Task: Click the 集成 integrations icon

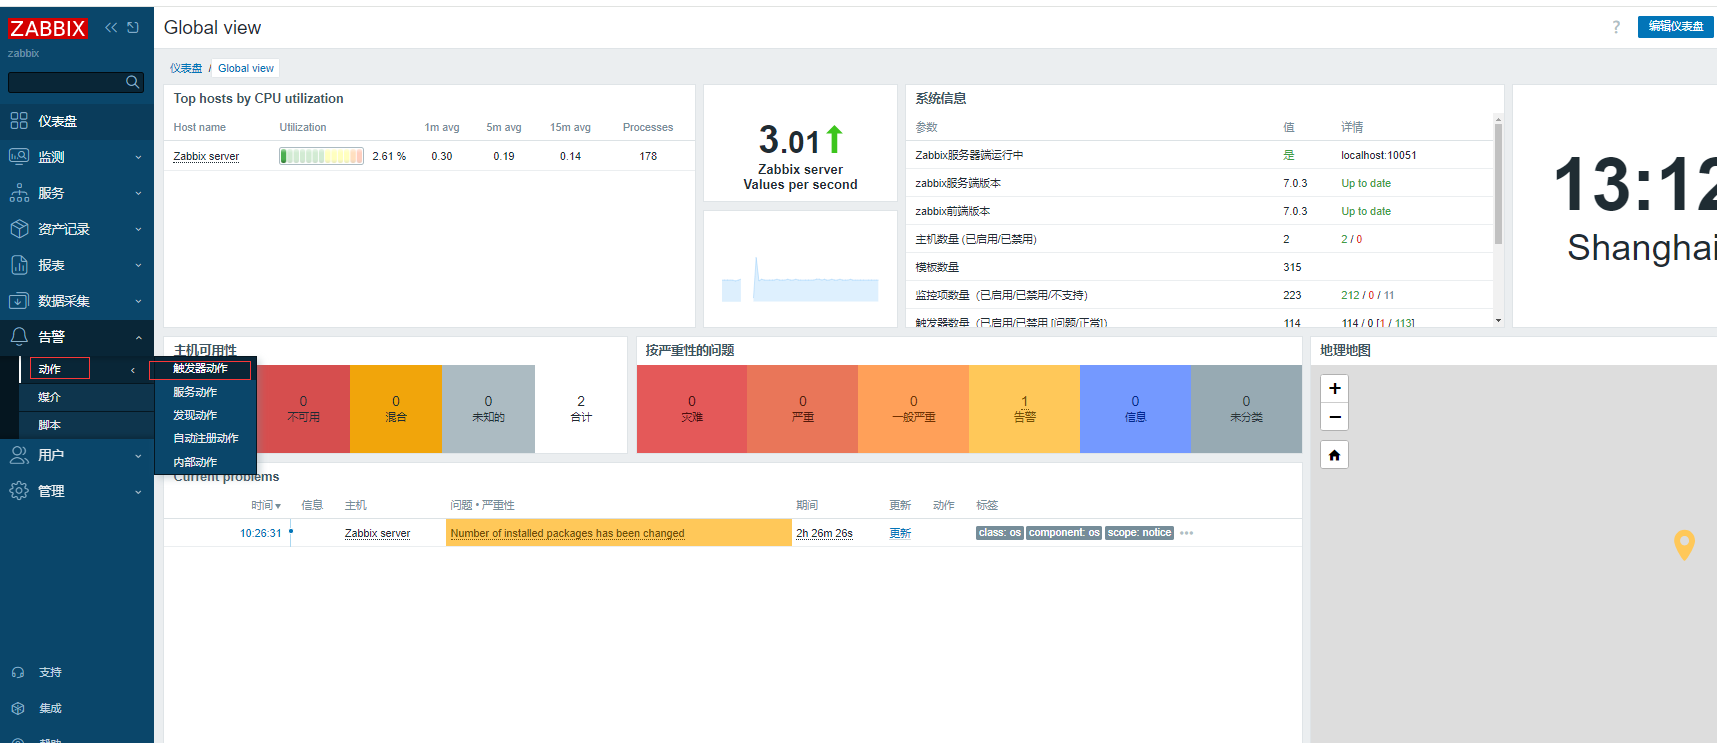Action: (18, 708)
